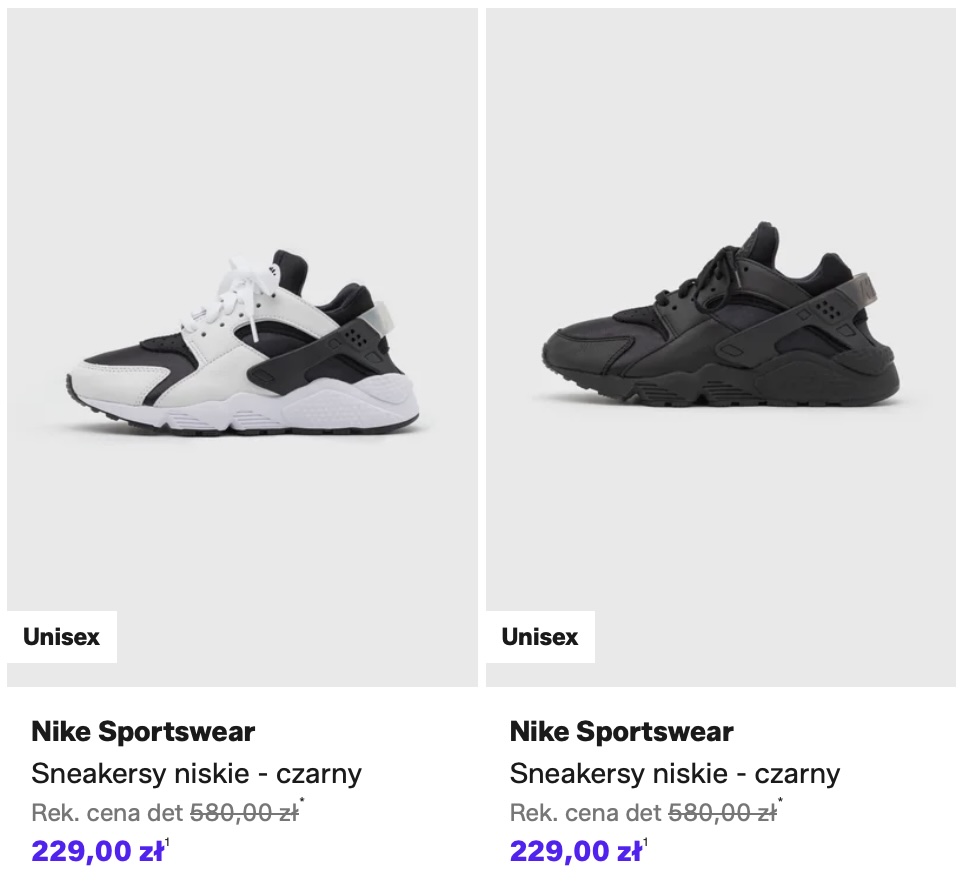Open the white and black Huarache sneaker image
The image size is (968, 882).
click(242, 348)
